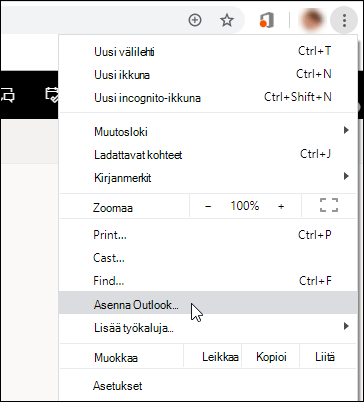
Task: Click the install app plus icon in address bar
Action: [195, 20]
